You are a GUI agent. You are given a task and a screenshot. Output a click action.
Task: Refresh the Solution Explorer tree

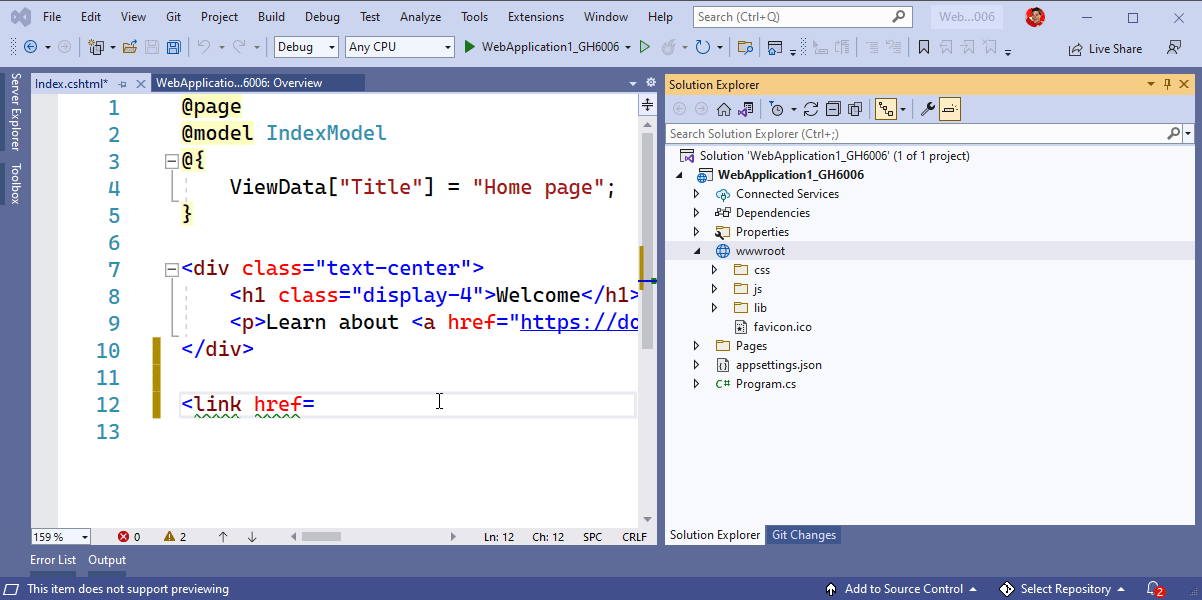point(812,108)
